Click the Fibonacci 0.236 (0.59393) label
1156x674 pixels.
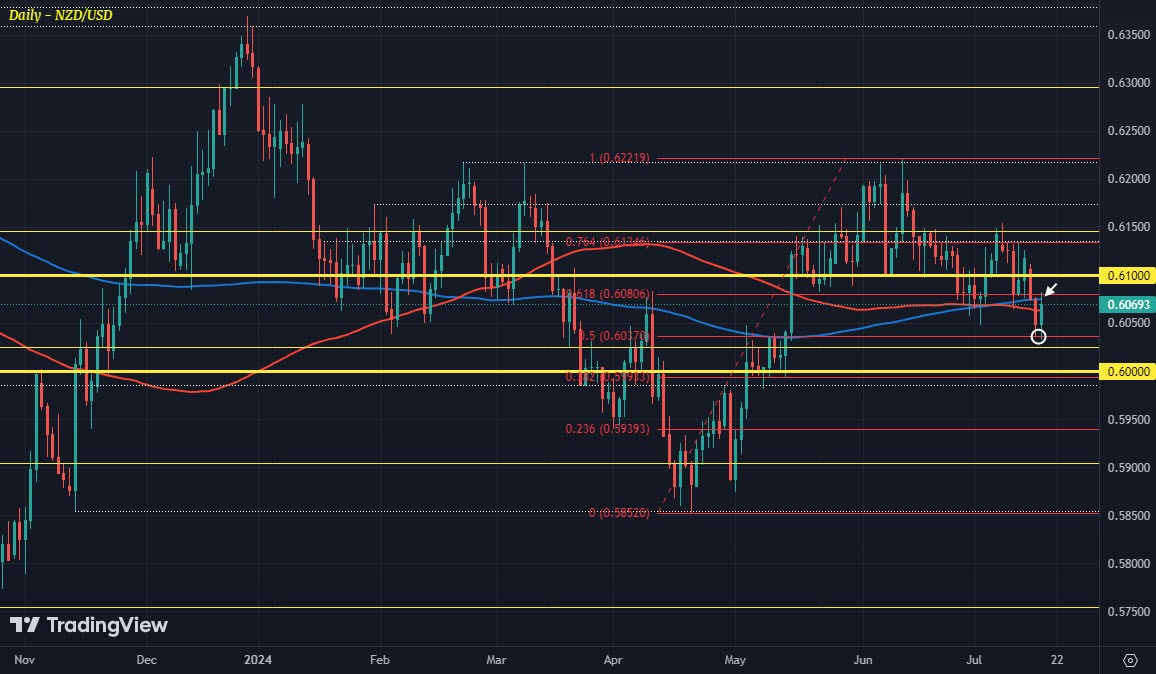click(607, 428)
